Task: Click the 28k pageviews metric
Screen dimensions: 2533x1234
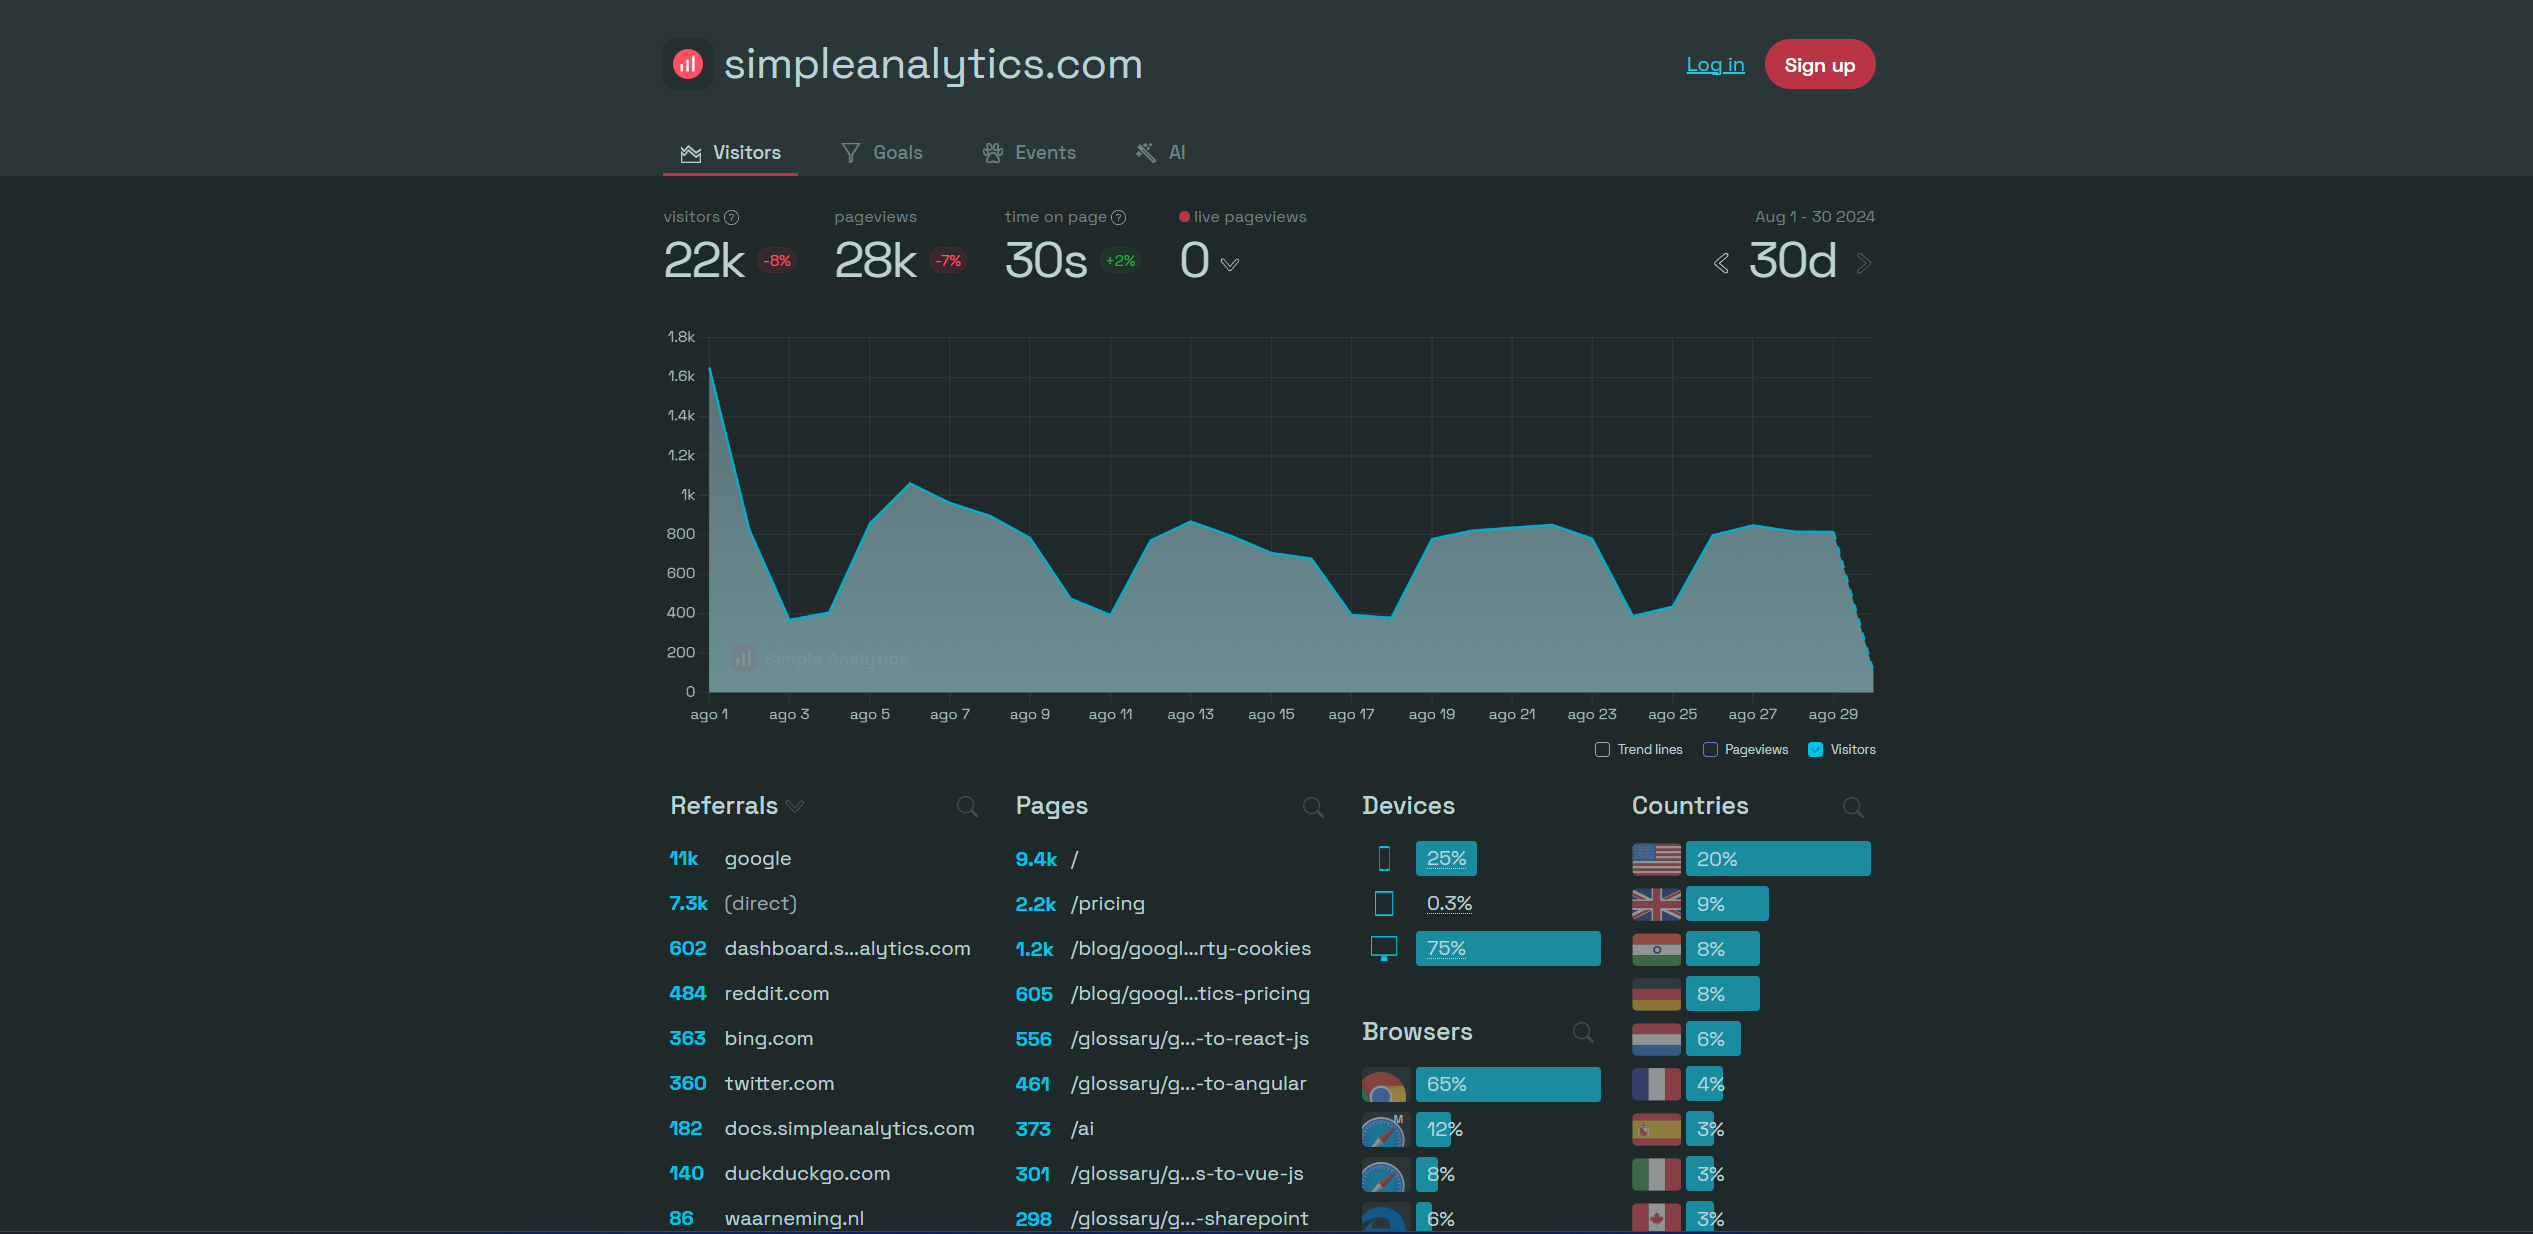Action: tap(875, 261)
